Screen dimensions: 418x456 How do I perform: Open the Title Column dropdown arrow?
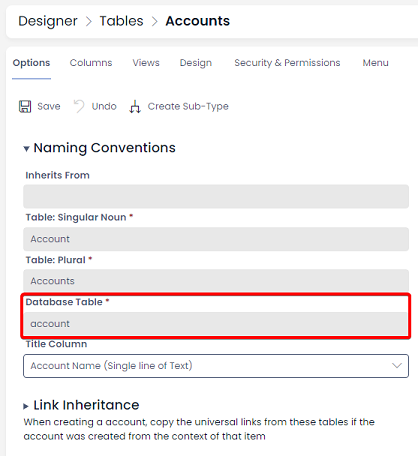pyautogui.click(x=397, y=366)
